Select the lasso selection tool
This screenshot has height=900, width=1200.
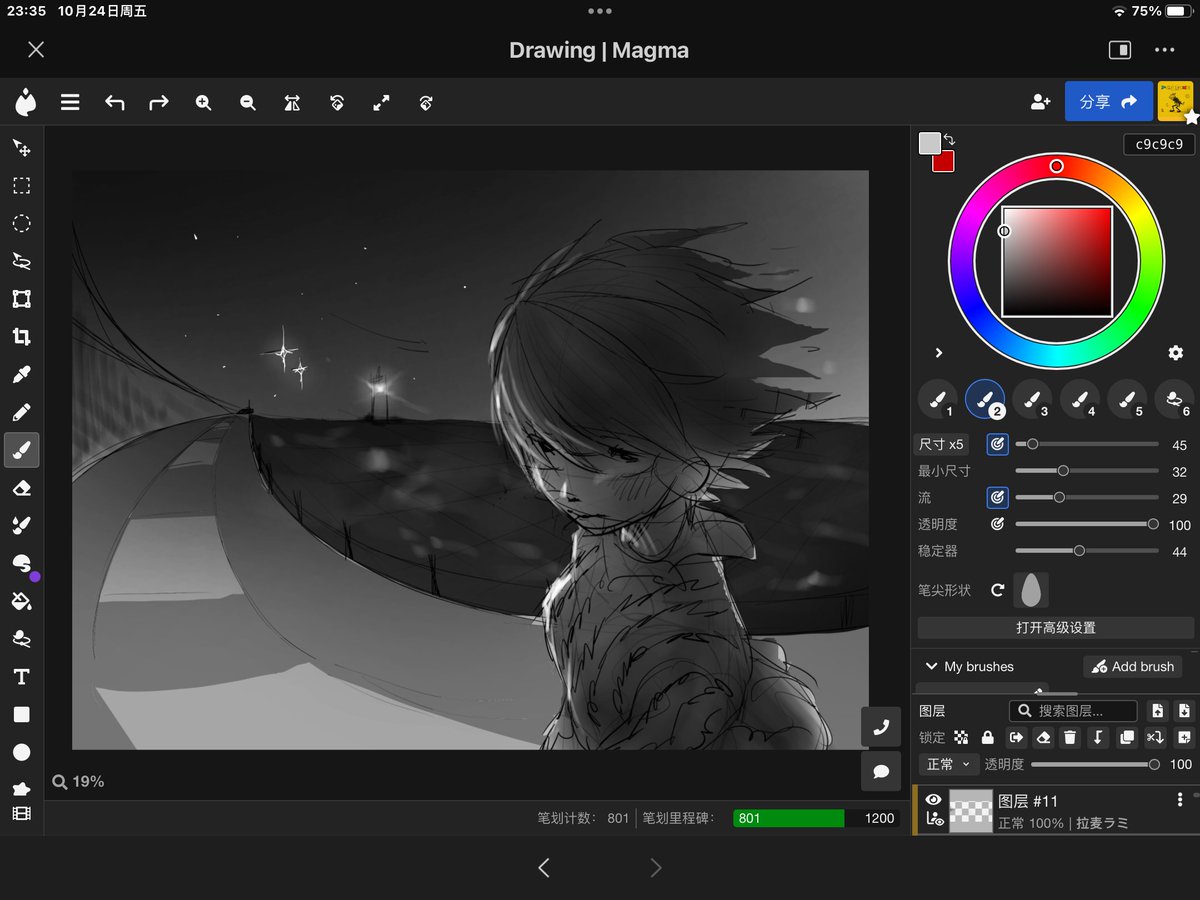[21, 261]
